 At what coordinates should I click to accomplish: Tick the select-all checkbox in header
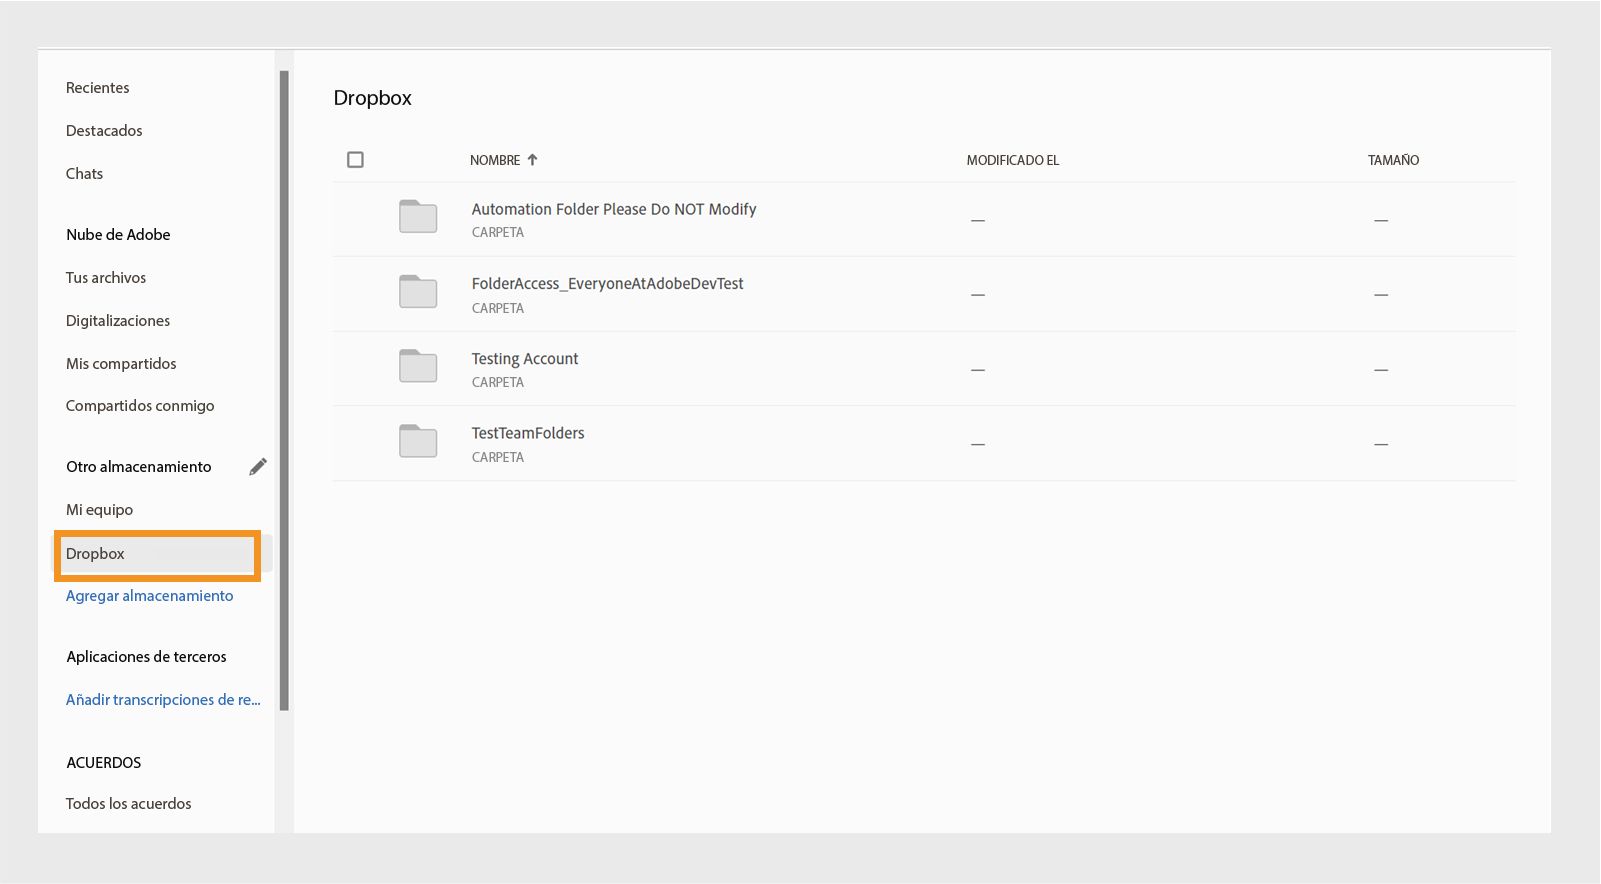tap(355, 160)
